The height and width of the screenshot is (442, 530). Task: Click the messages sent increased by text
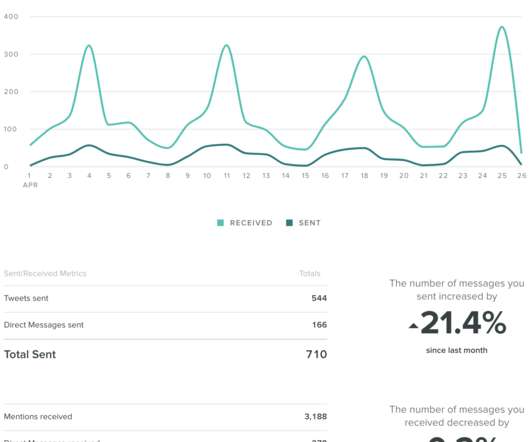(457, 290)
